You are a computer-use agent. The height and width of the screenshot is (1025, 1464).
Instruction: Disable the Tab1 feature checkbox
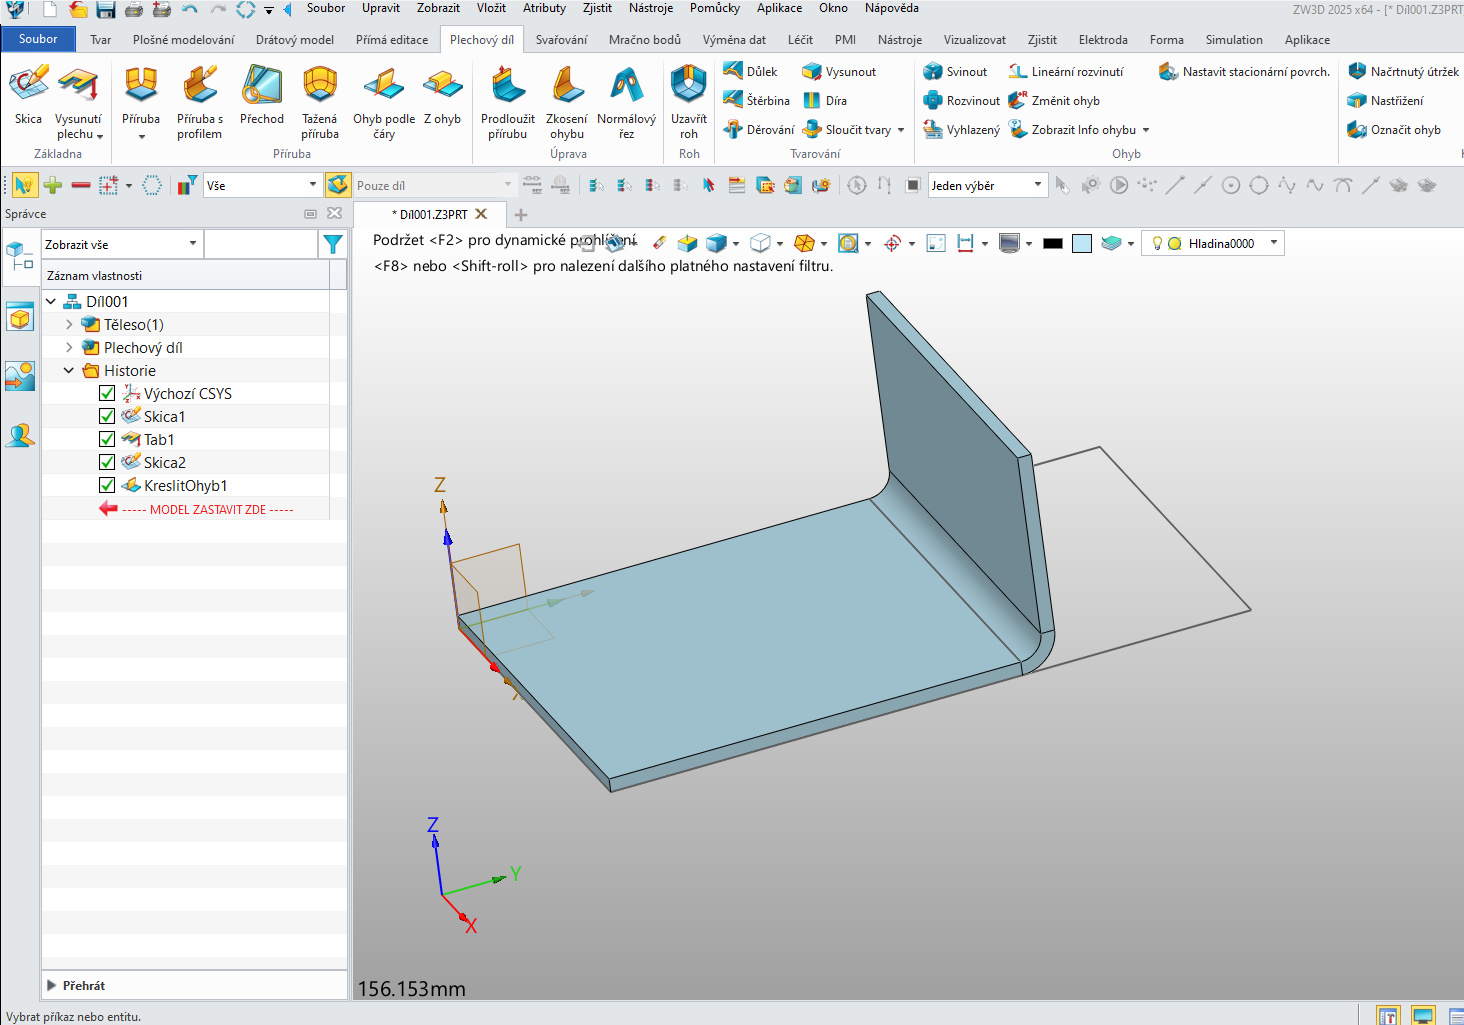click(x=107, y=439)
